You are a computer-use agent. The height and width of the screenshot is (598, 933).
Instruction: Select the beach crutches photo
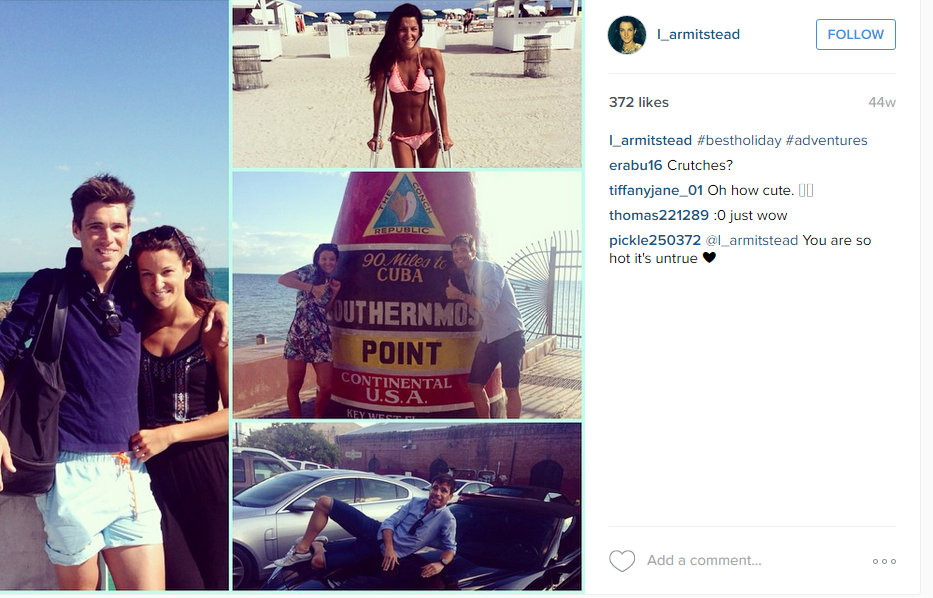click(406, 84)
